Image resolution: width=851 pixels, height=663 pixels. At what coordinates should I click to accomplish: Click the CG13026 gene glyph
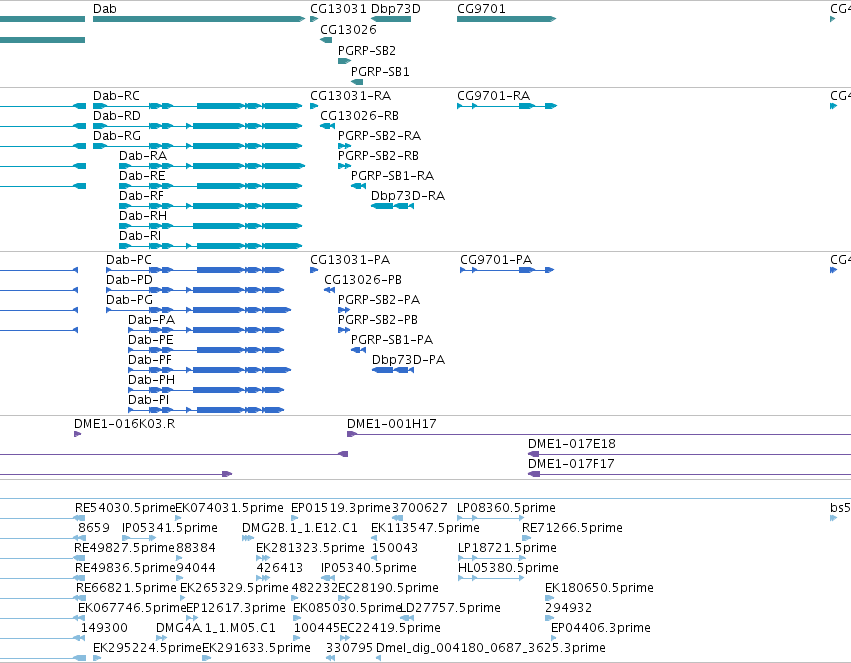326,40
